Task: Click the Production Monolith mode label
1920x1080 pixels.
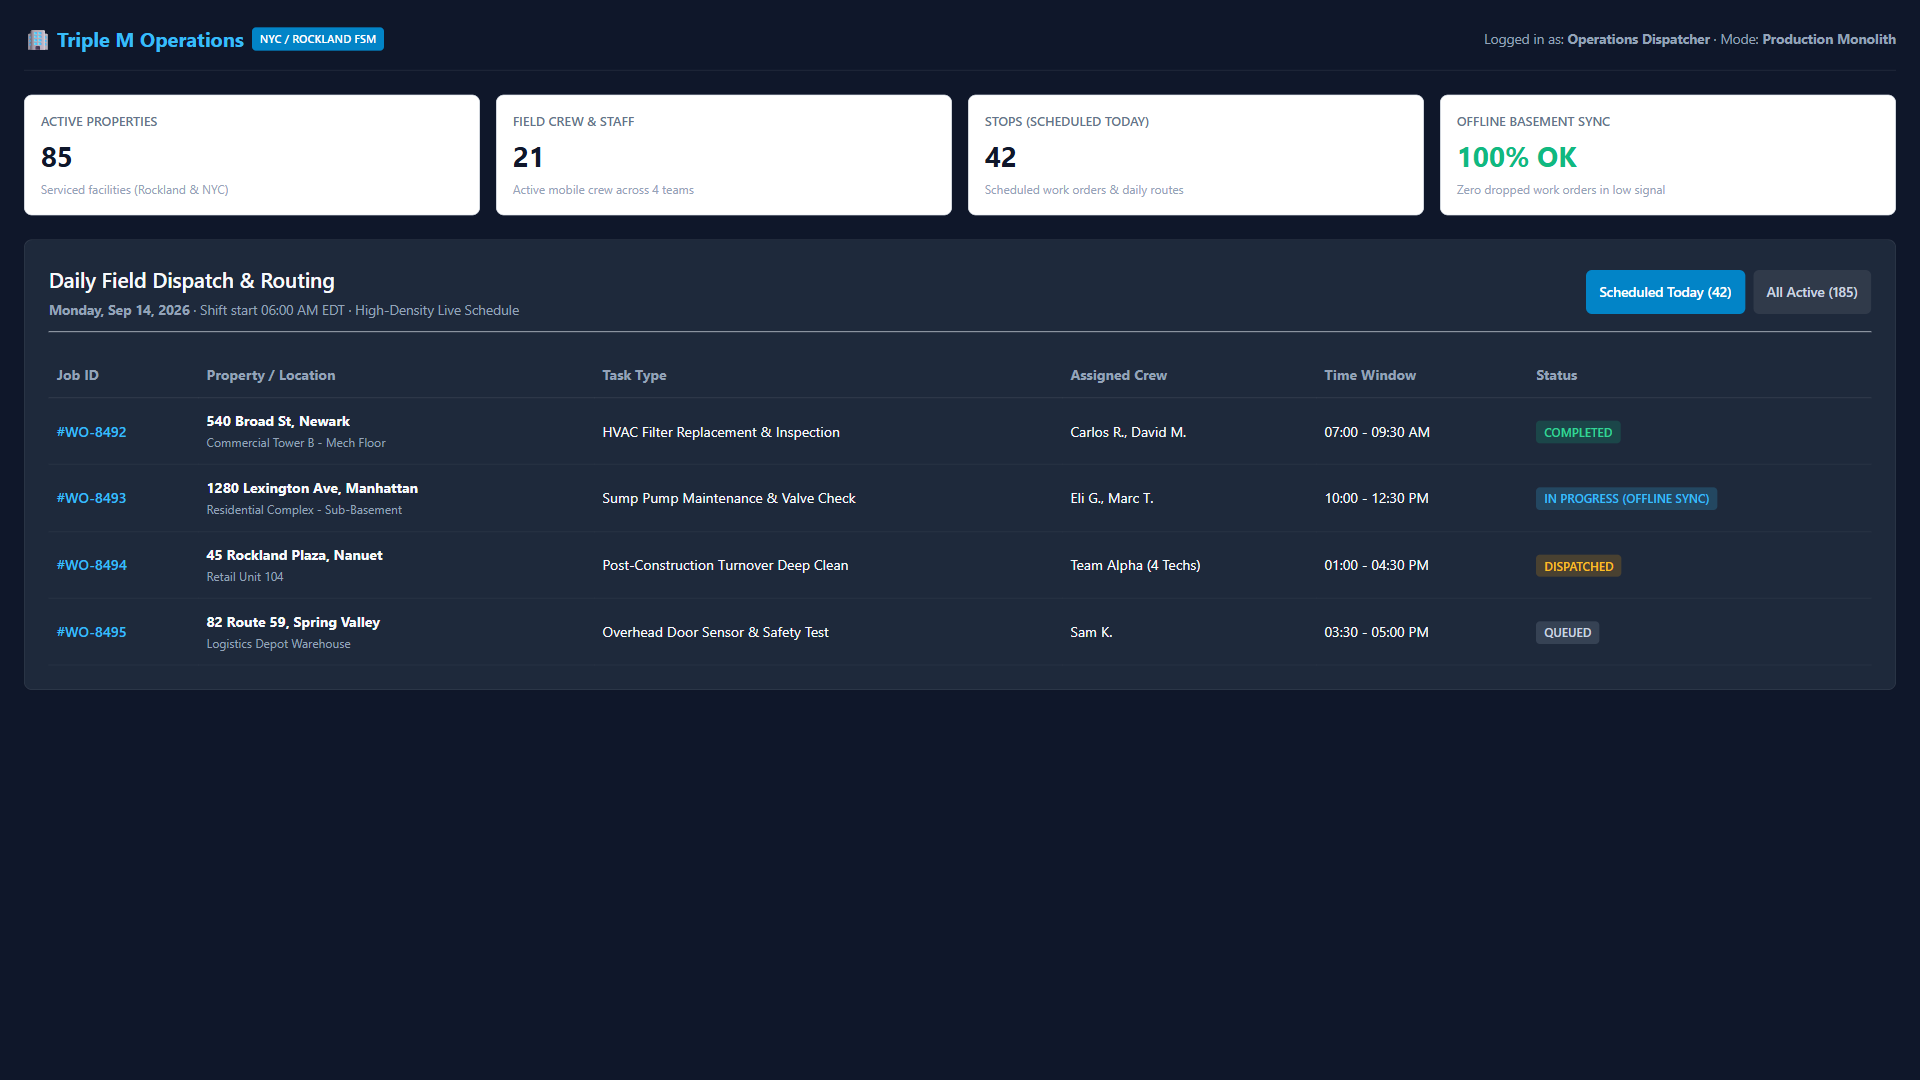Action: 1829,39
